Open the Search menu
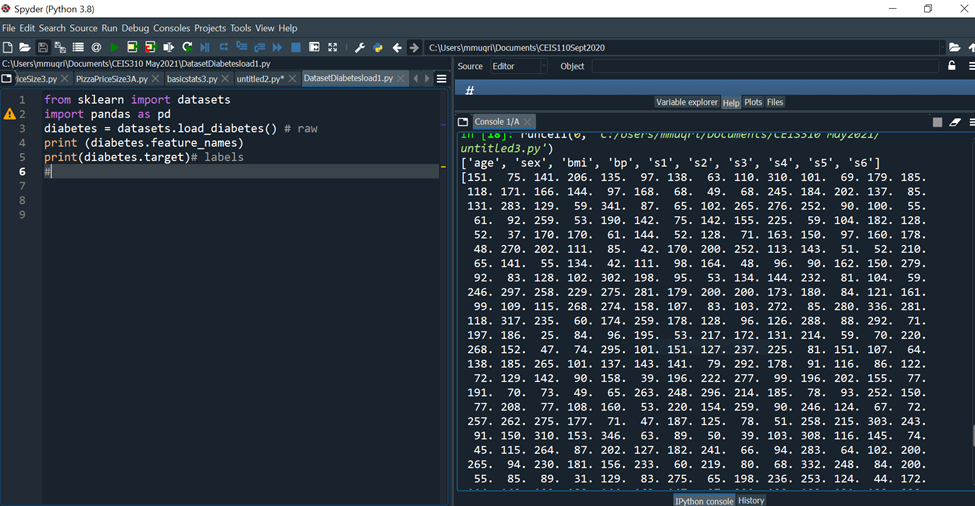This screenshot has width=975, height=506. (52, 28)
